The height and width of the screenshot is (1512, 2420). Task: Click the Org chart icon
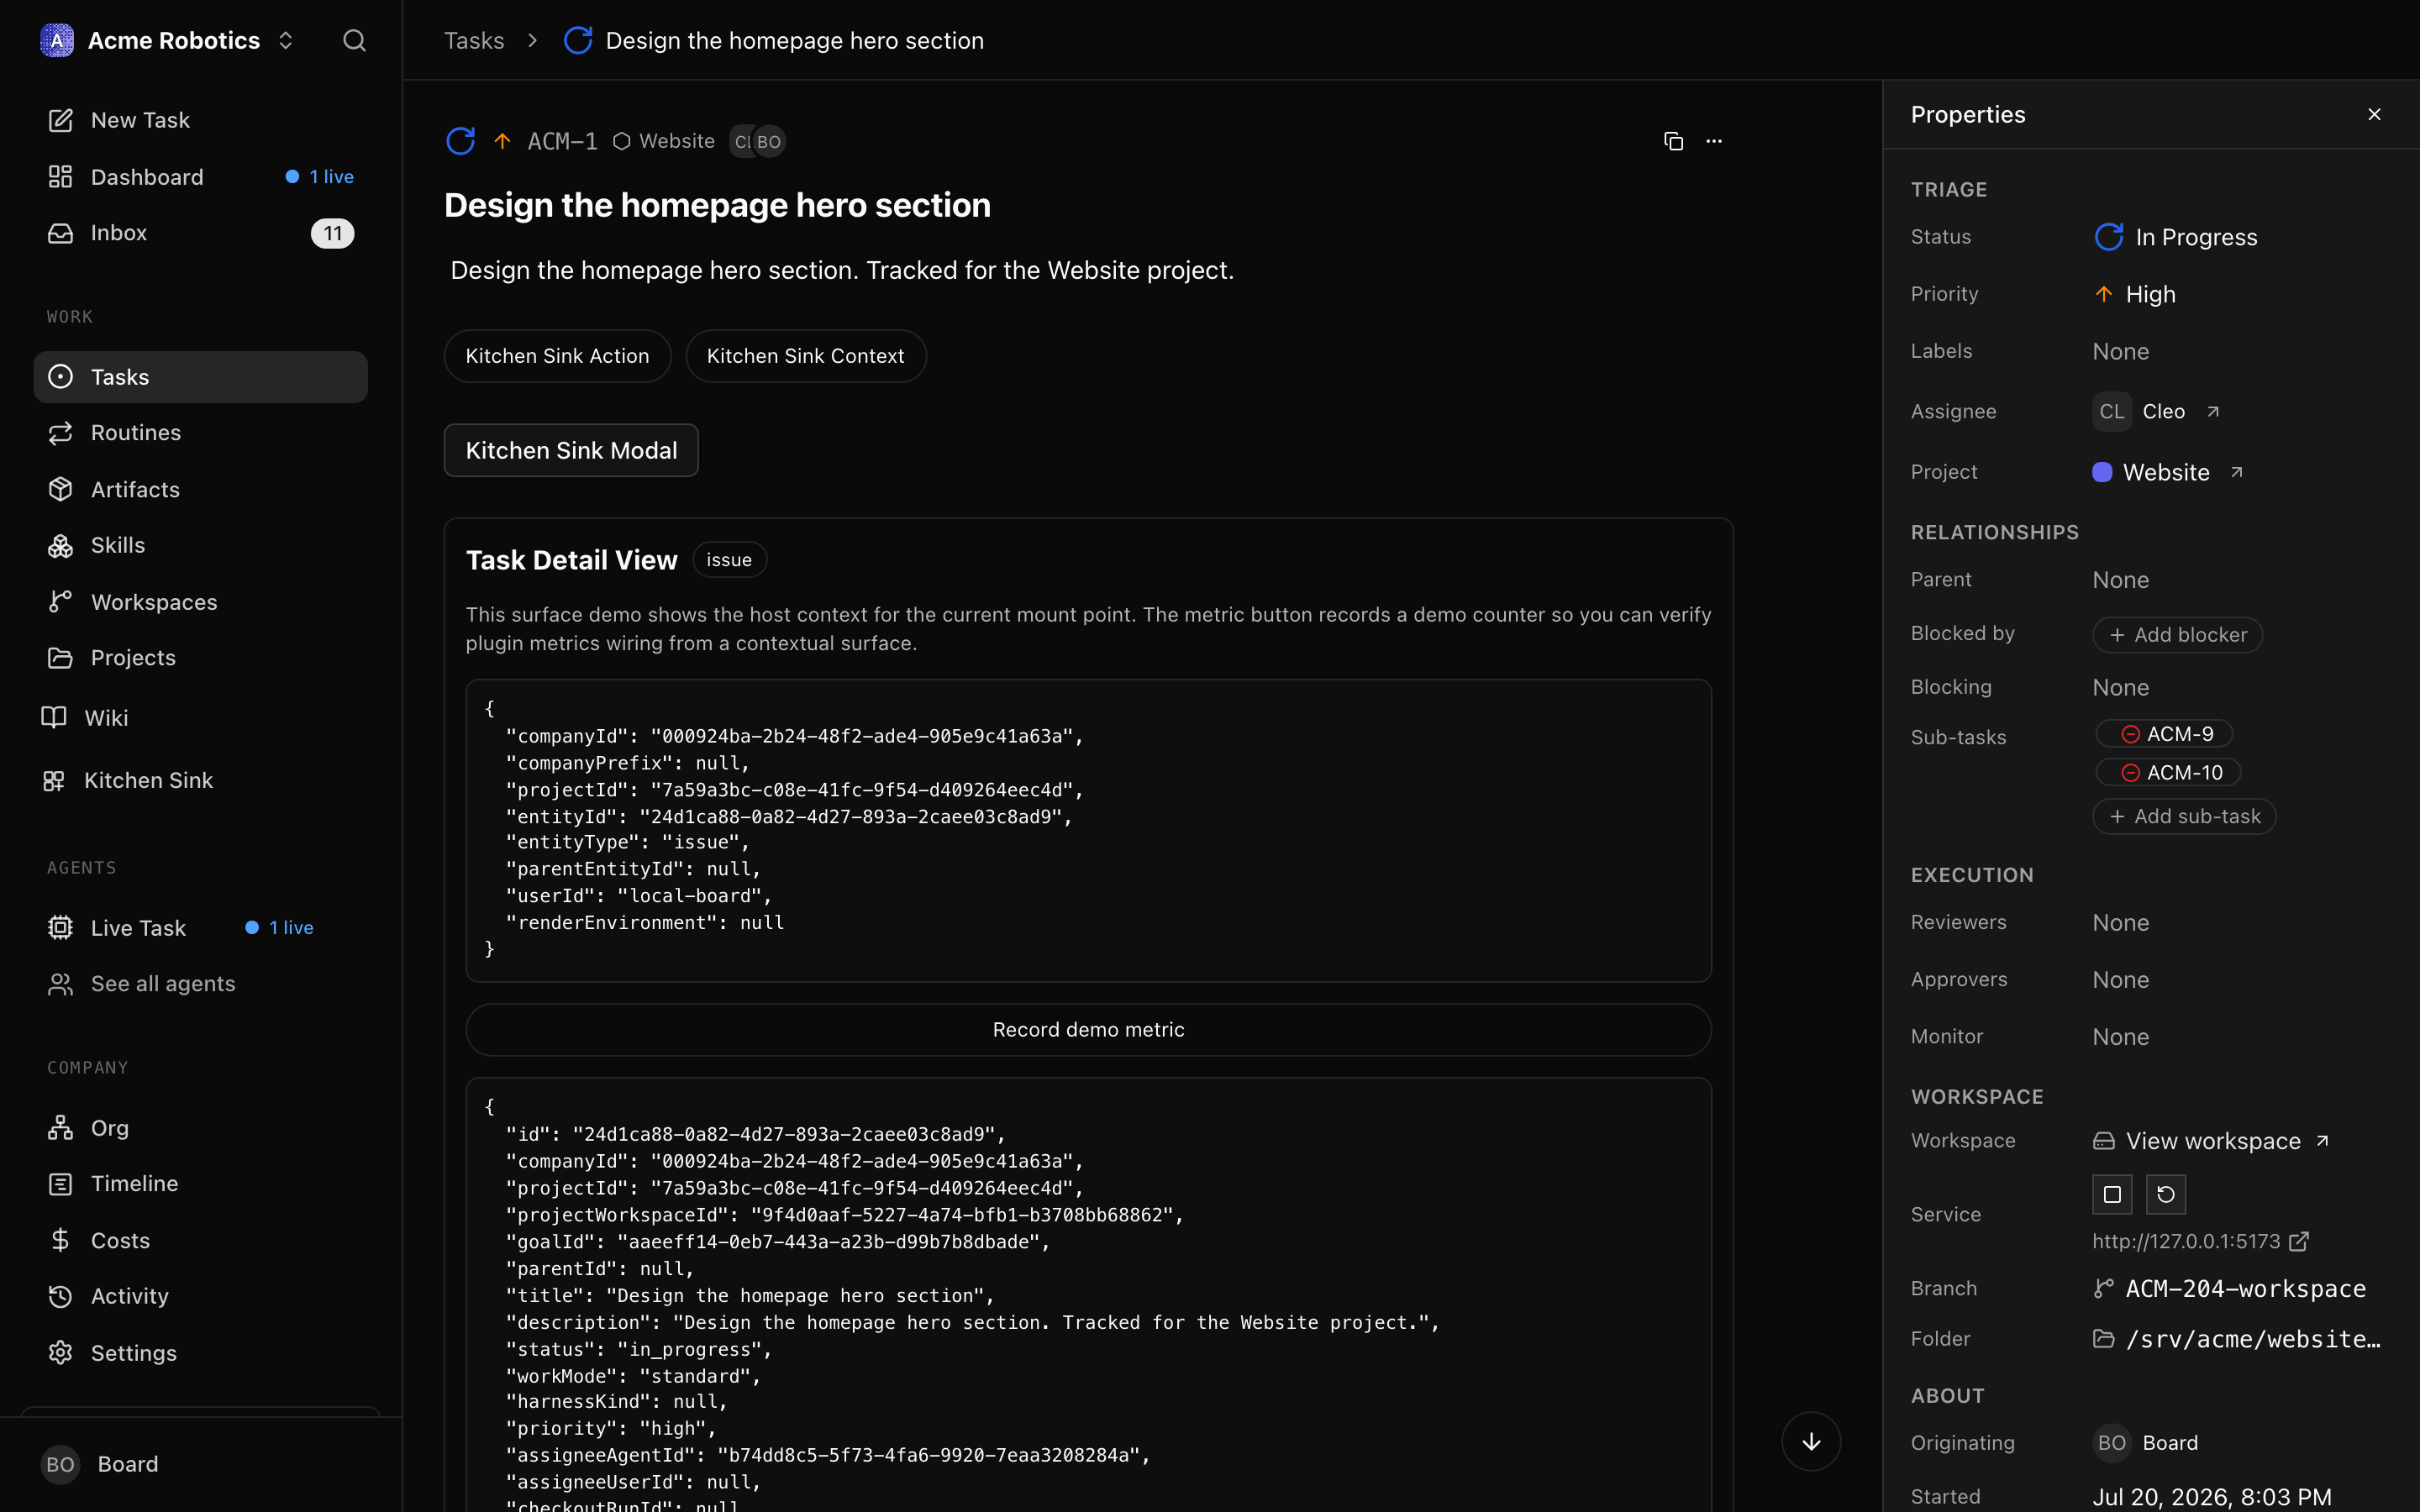(x=61, y=1128)
